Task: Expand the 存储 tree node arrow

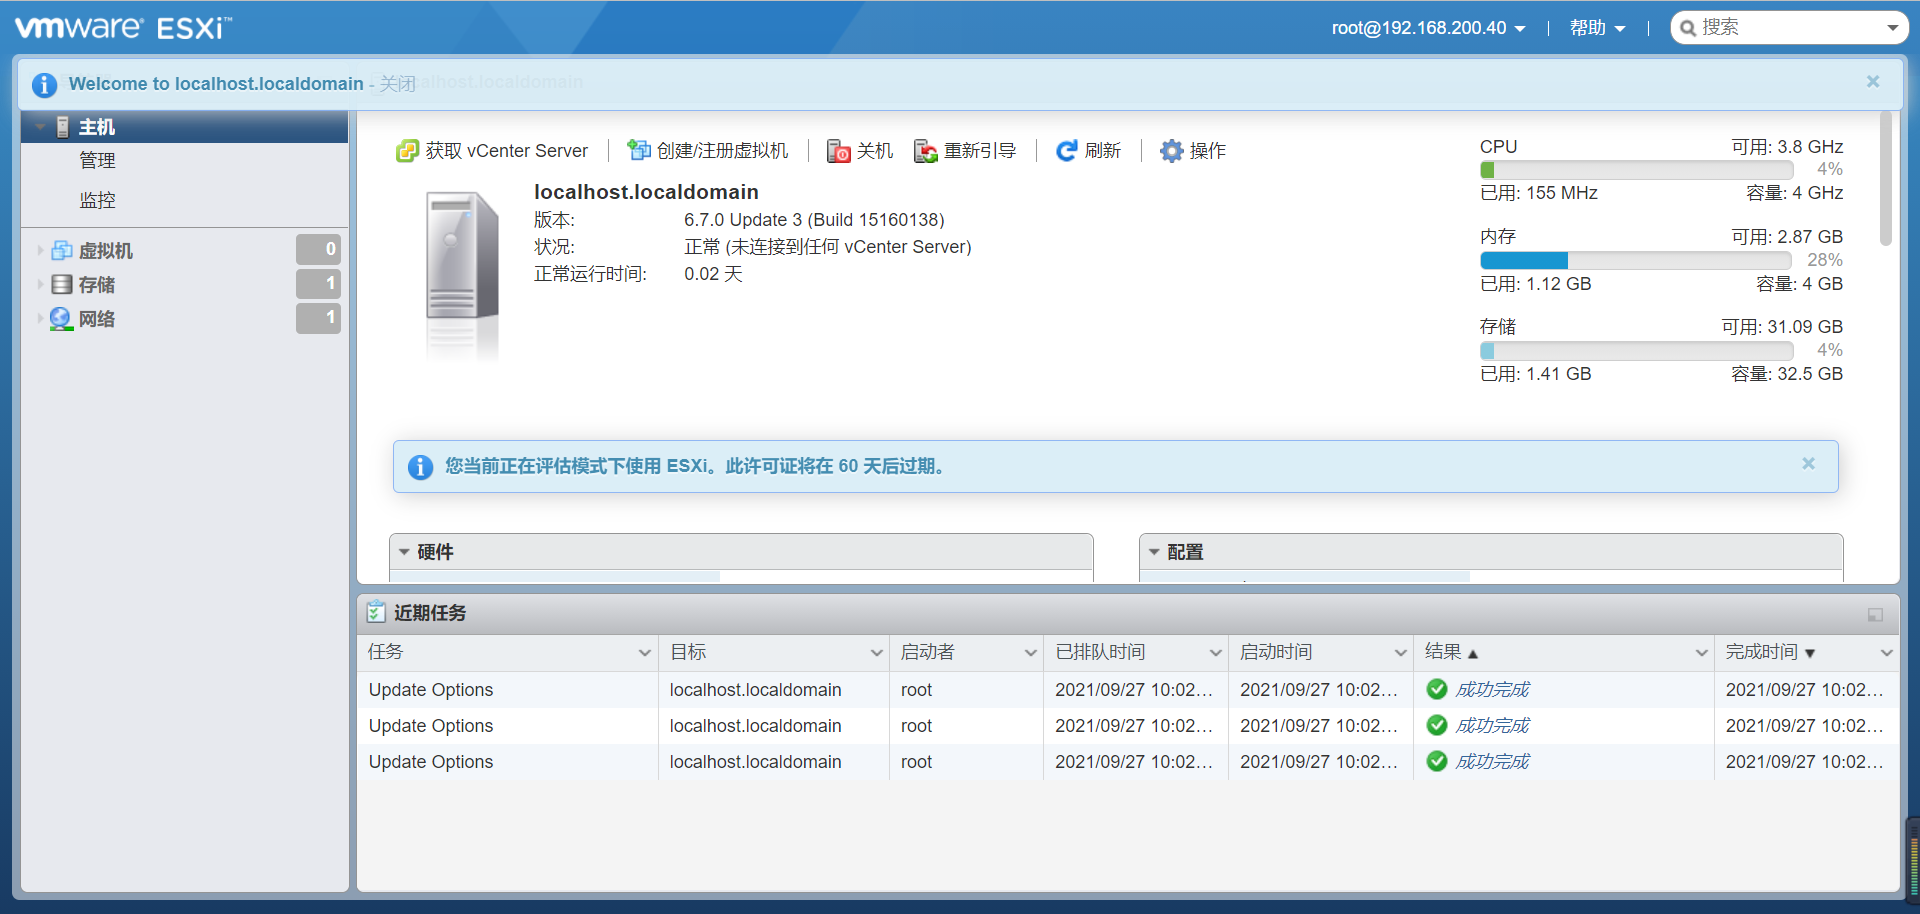Action: tap(40, 284)
